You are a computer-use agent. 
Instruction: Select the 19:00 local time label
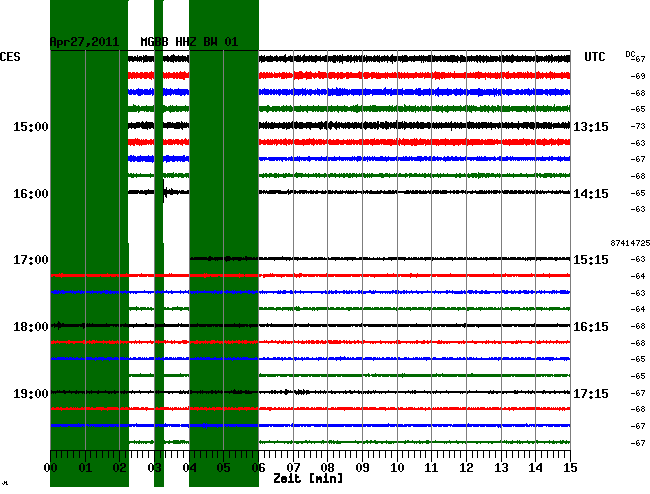pos(31,393)
